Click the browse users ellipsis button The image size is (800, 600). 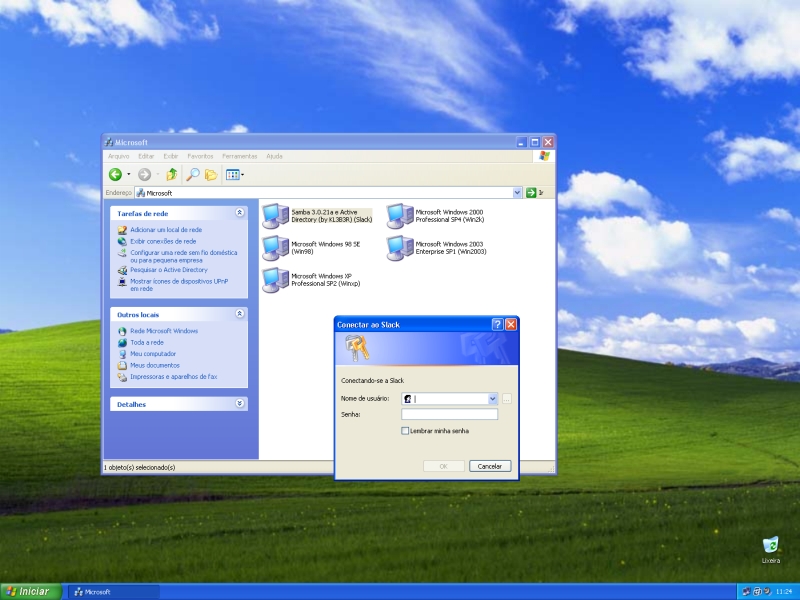pyautogui.click(x=507, y=399)
